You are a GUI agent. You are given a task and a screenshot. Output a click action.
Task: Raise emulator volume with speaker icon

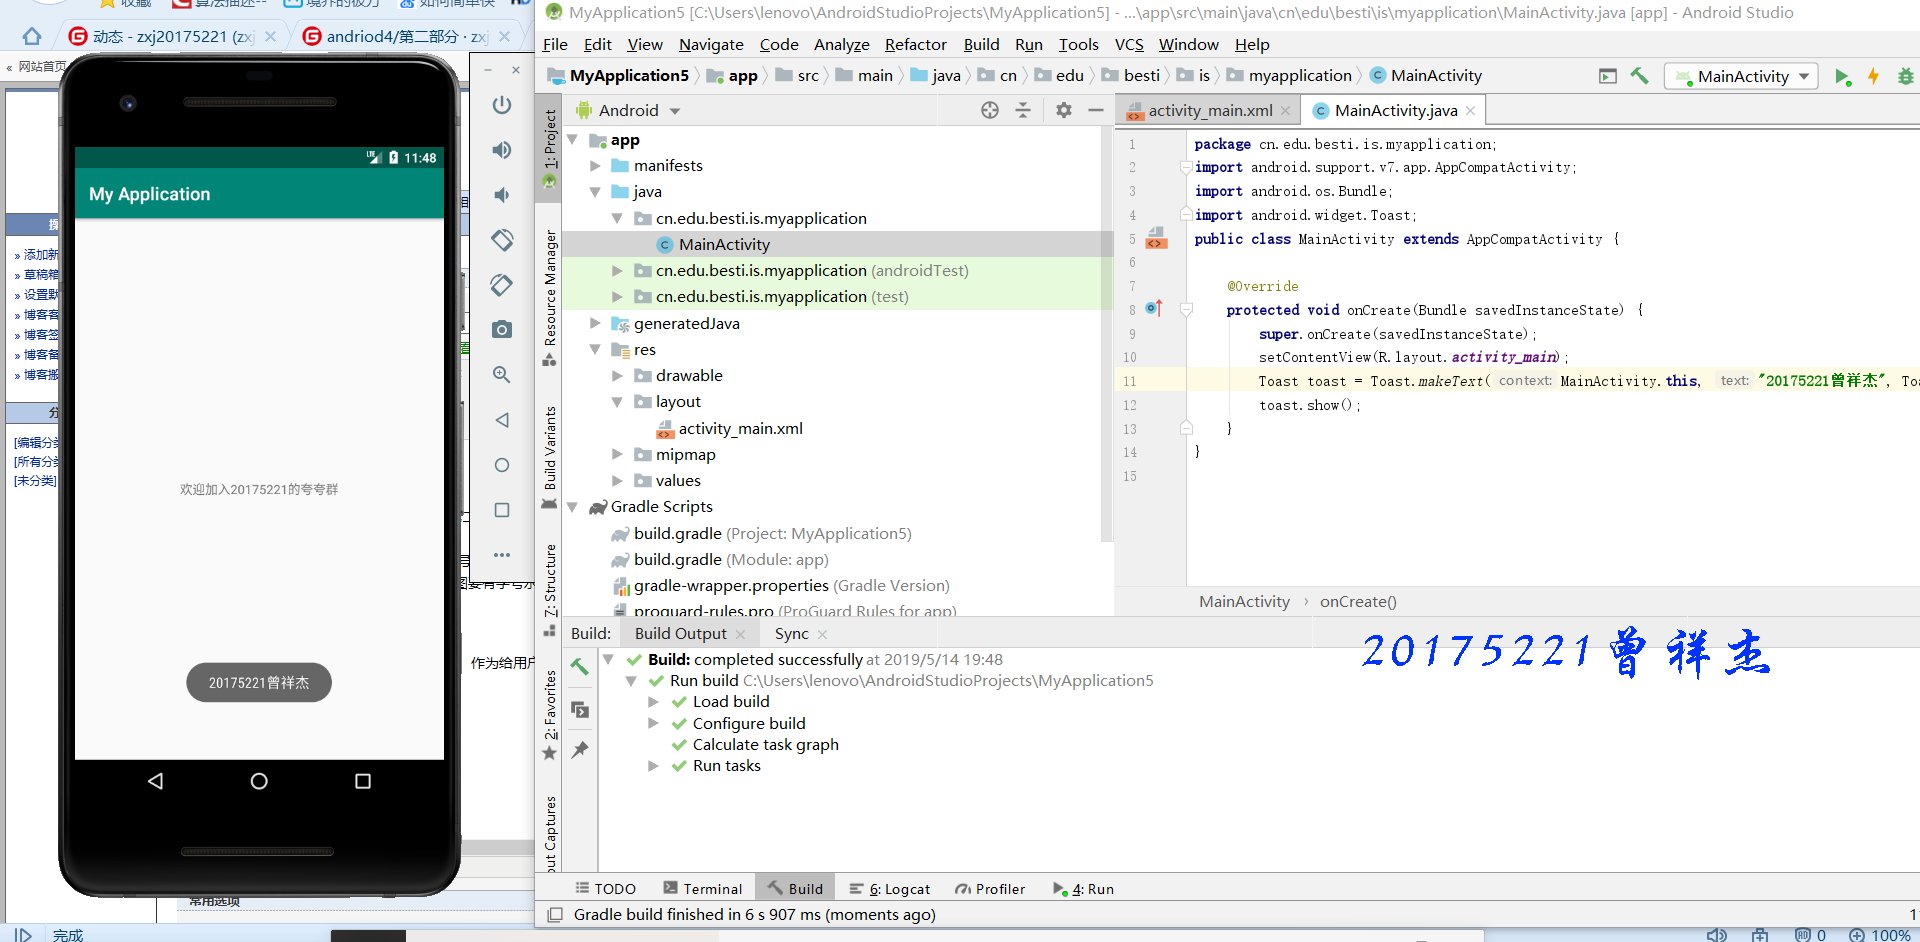coord(502,150)
